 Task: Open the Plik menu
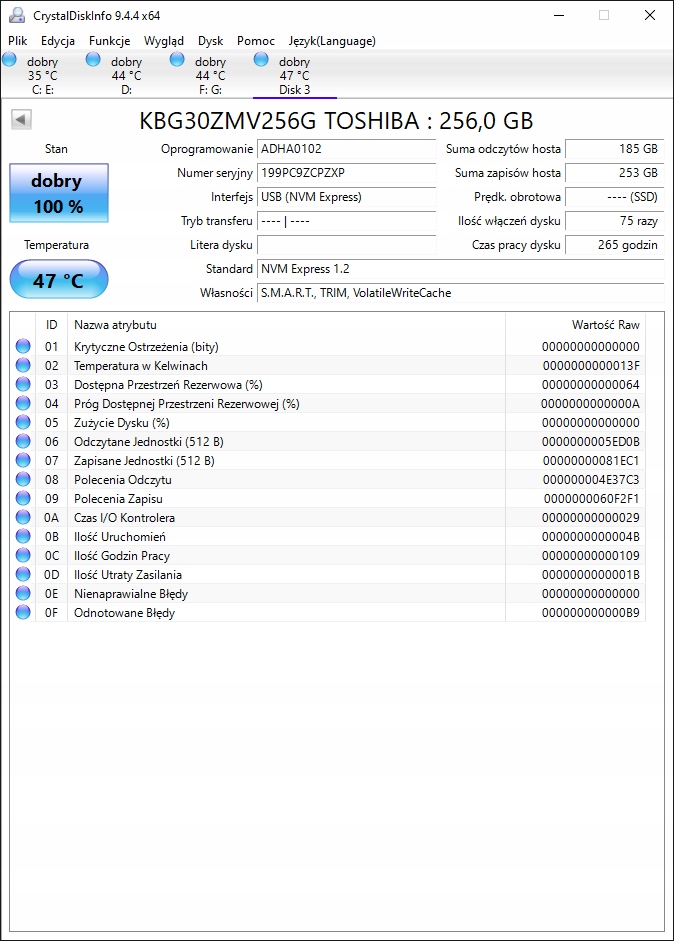tap(18, 41)
